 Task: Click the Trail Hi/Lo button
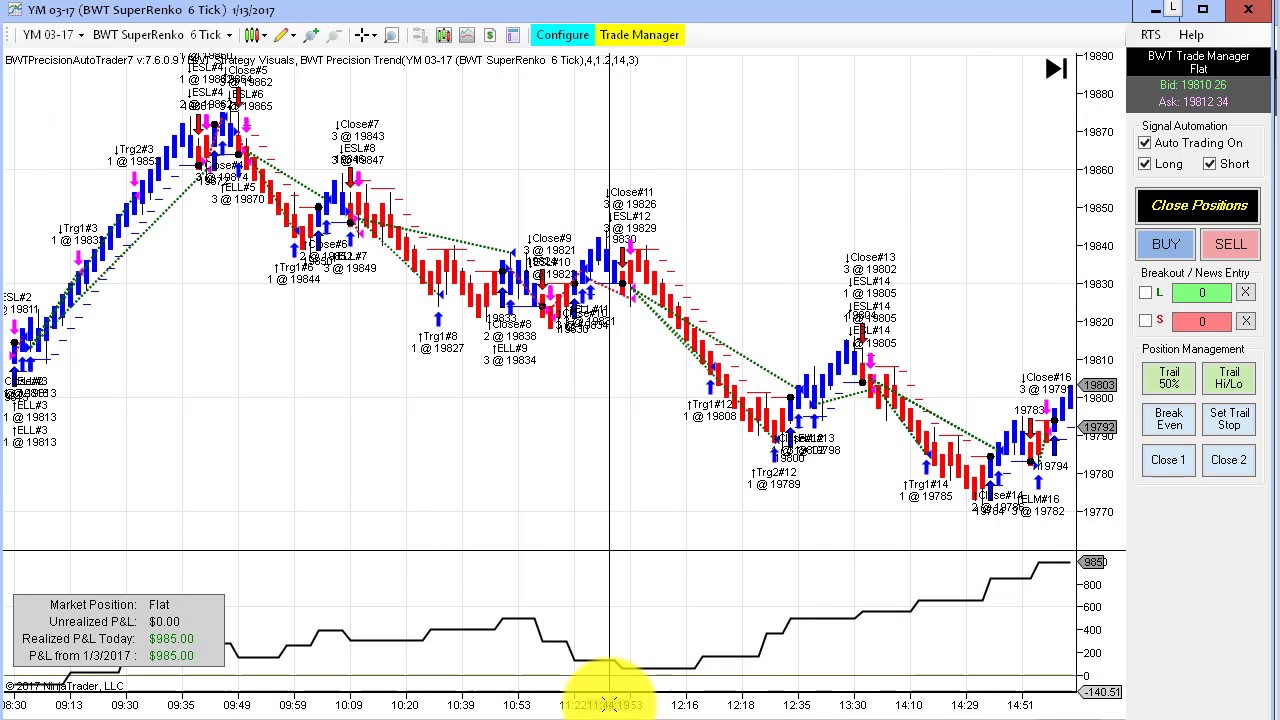[x=1229, y=378]
